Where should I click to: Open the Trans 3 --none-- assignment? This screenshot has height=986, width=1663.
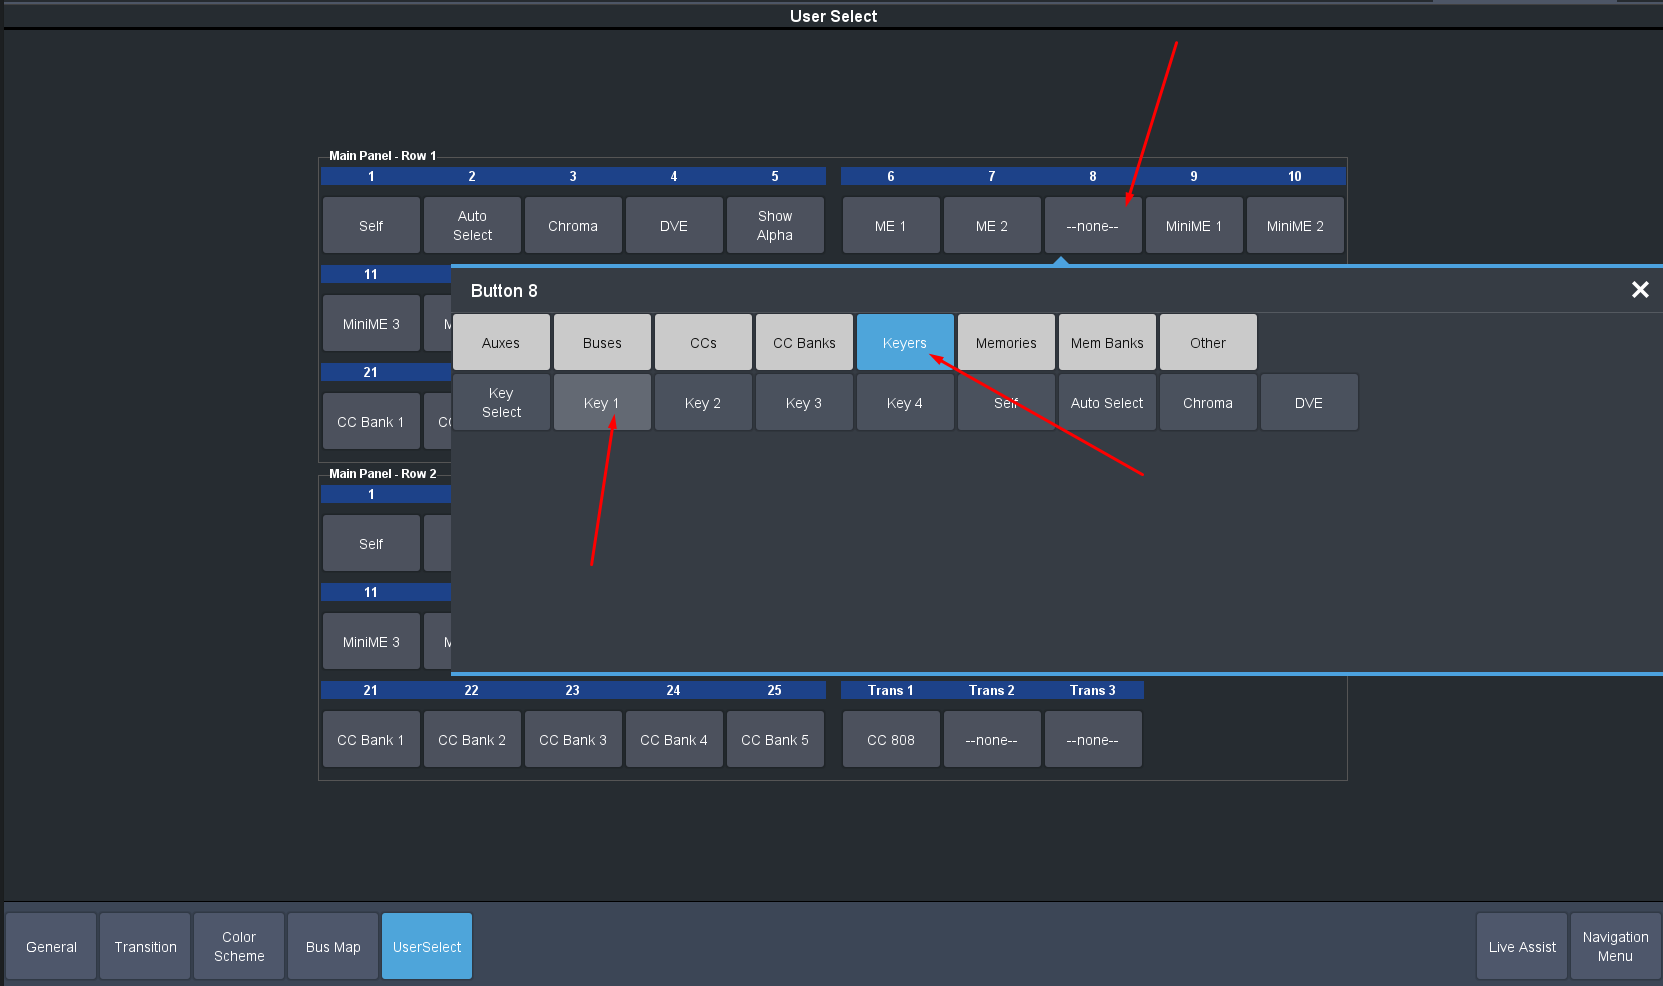point(1092,740)
